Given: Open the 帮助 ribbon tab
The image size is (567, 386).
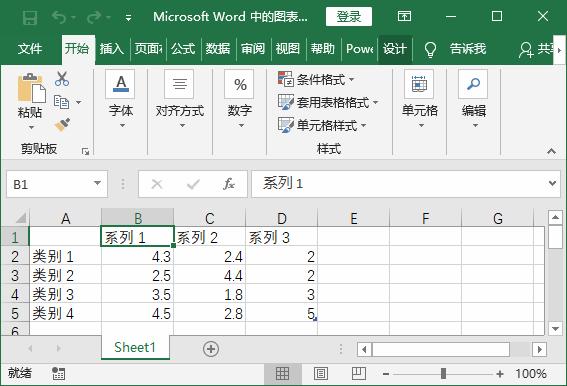Looking at the screenshot, I should click(323, 48).
